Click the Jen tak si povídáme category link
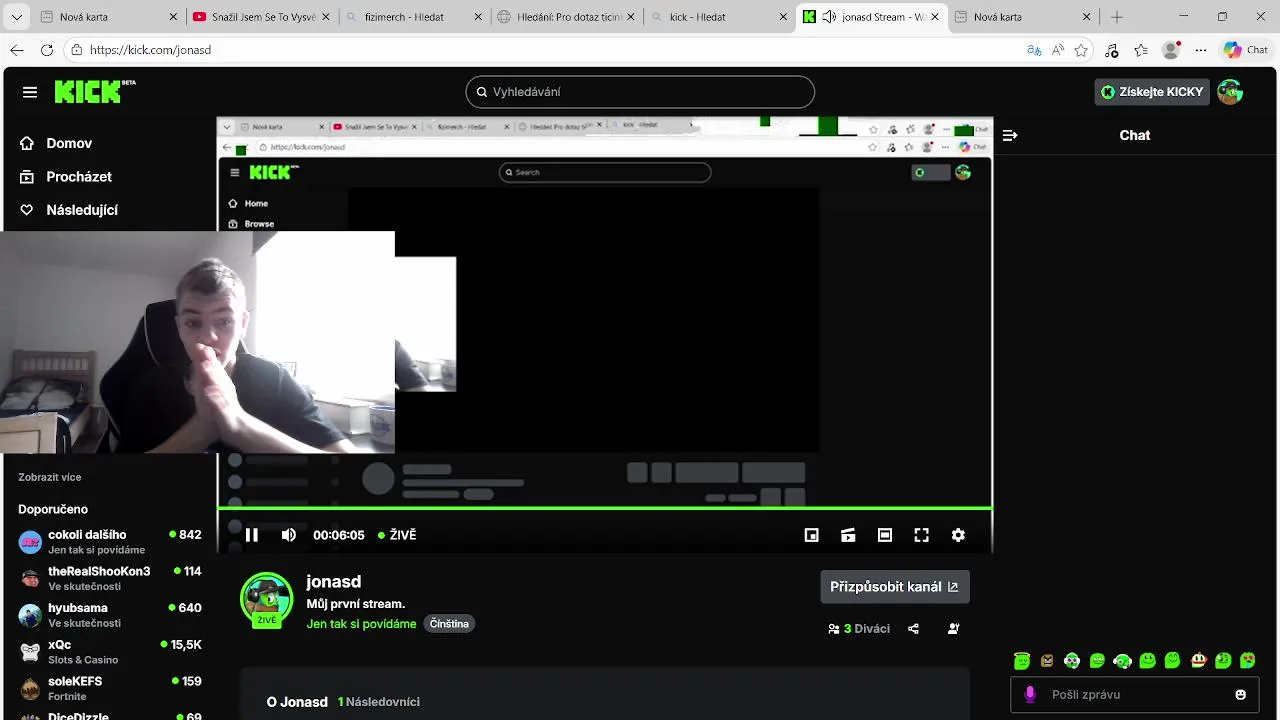Image resolution: width=1280 pixels, height=720 pixels. [x=361, y=624]
